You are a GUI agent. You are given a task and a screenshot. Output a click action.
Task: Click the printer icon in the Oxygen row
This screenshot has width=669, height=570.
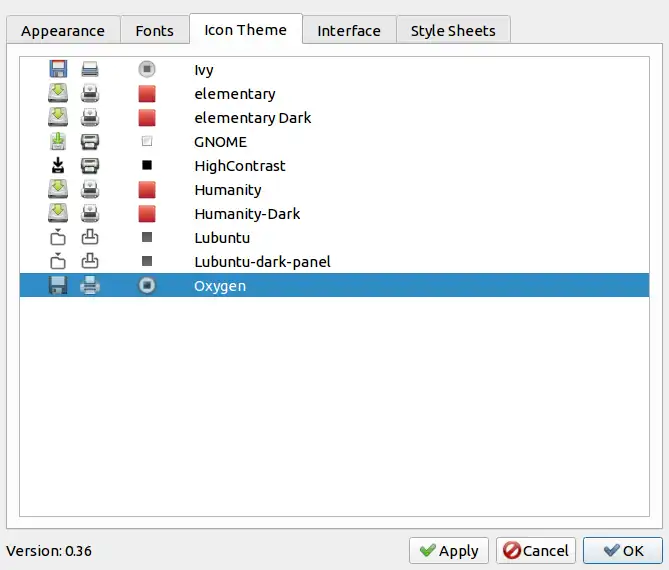click(x=90, y=285)
